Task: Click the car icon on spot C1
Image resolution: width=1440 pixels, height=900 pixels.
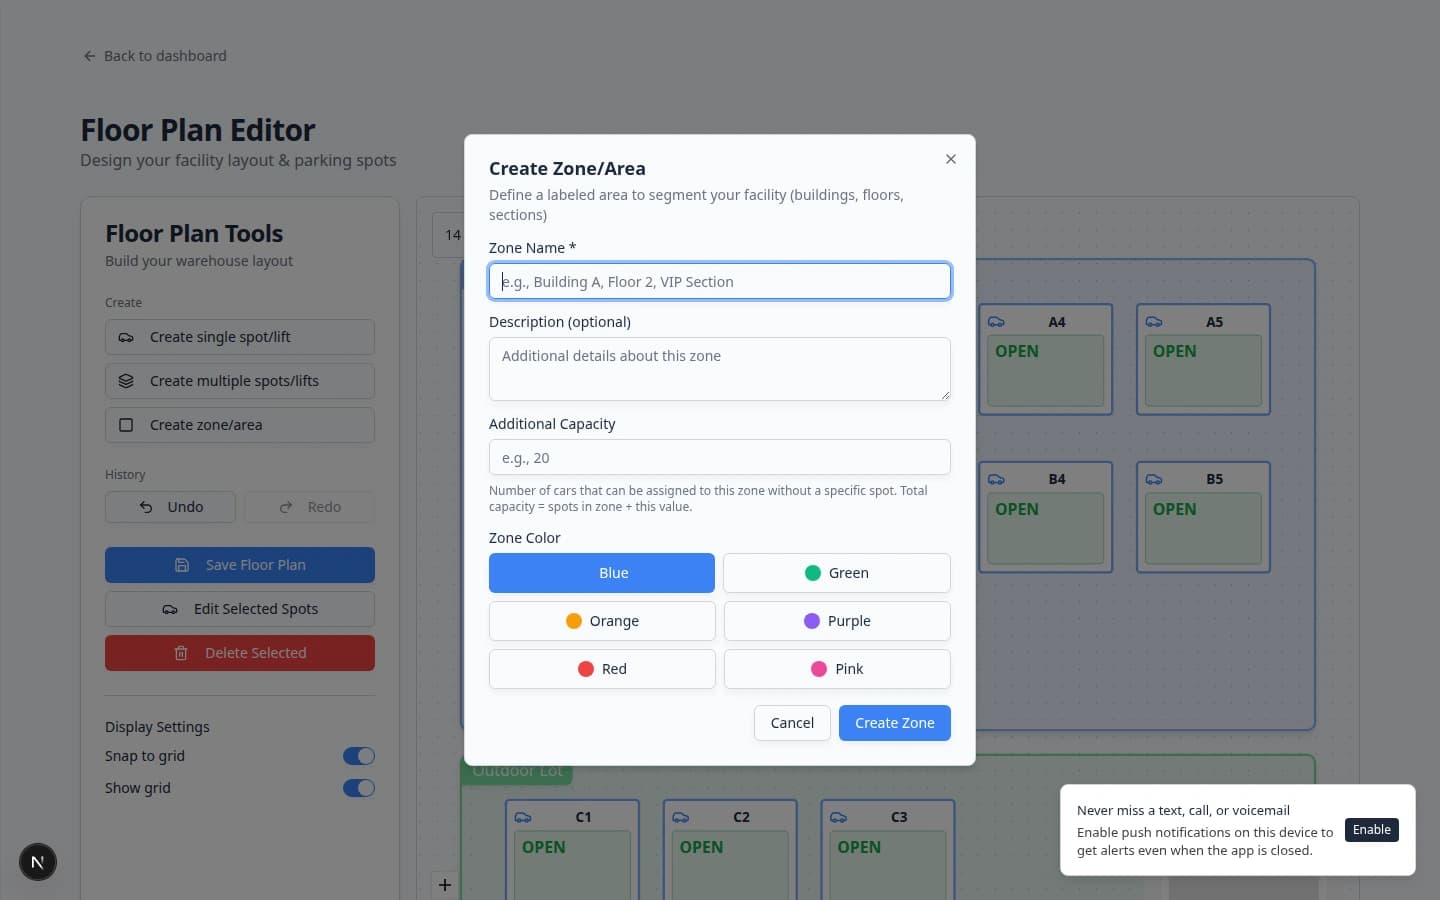Action: pyautogui.click(x=523, y=817)
